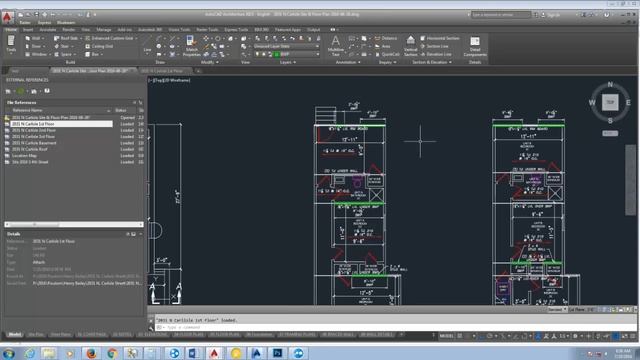This screenshot has height=360, width=640.
Task: Click the MODEL status bar button
Action: [x=447, y=336]
